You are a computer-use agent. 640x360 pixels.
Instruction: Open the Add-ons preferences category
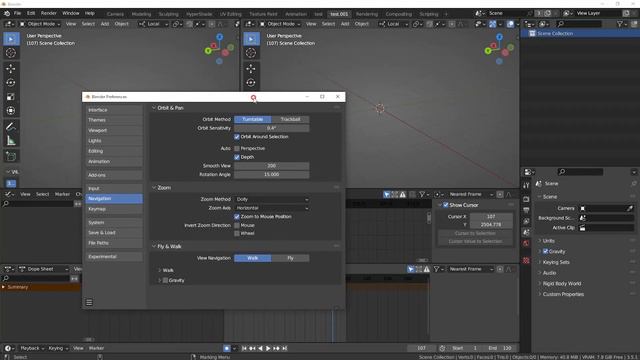114,175
